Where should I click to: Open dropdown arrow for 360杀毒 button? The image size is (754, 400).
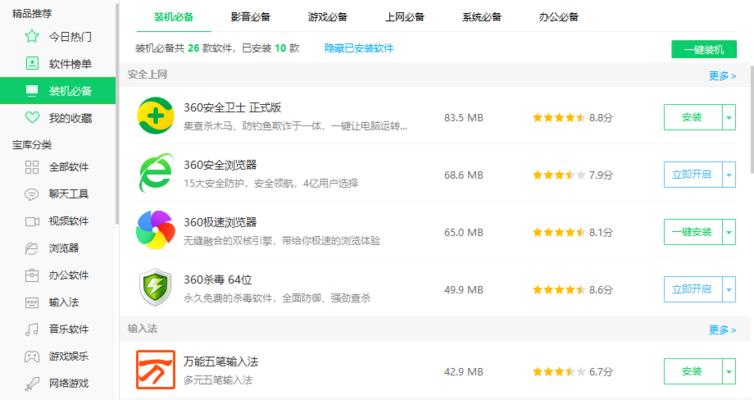coord(729,289)
